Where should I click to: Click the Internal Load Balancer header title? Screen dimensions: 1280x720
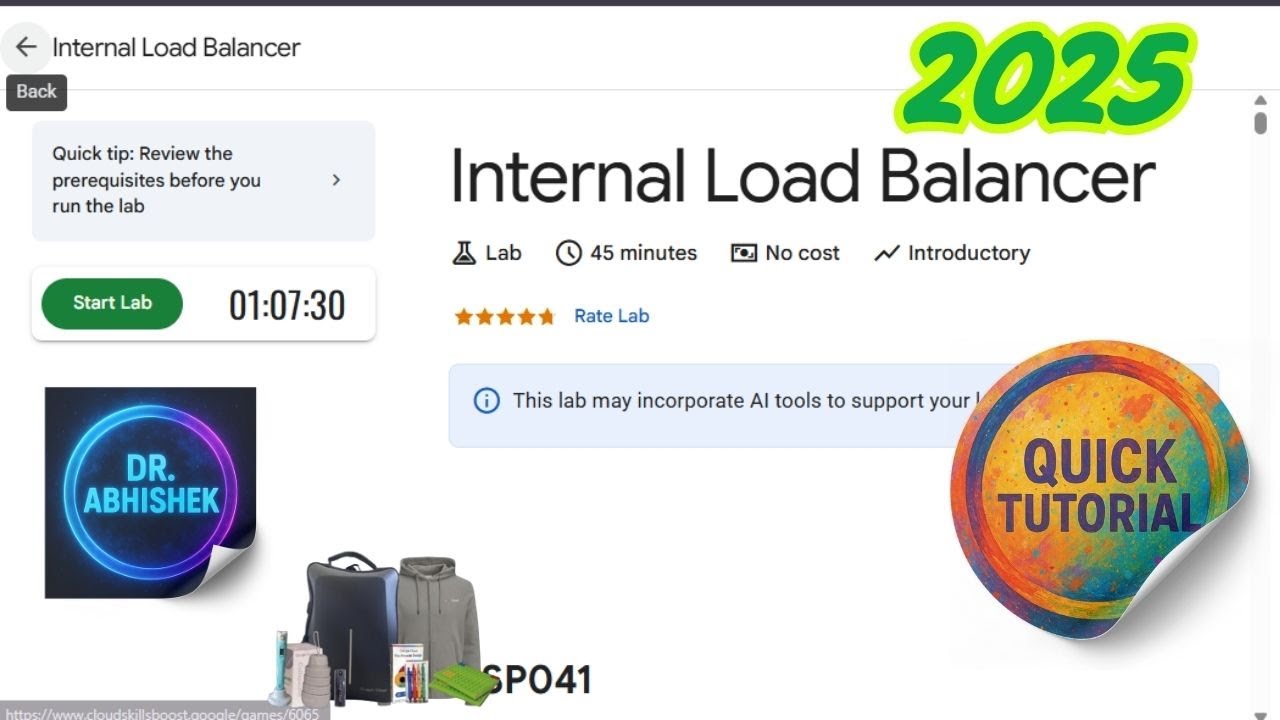coord(176,47)
